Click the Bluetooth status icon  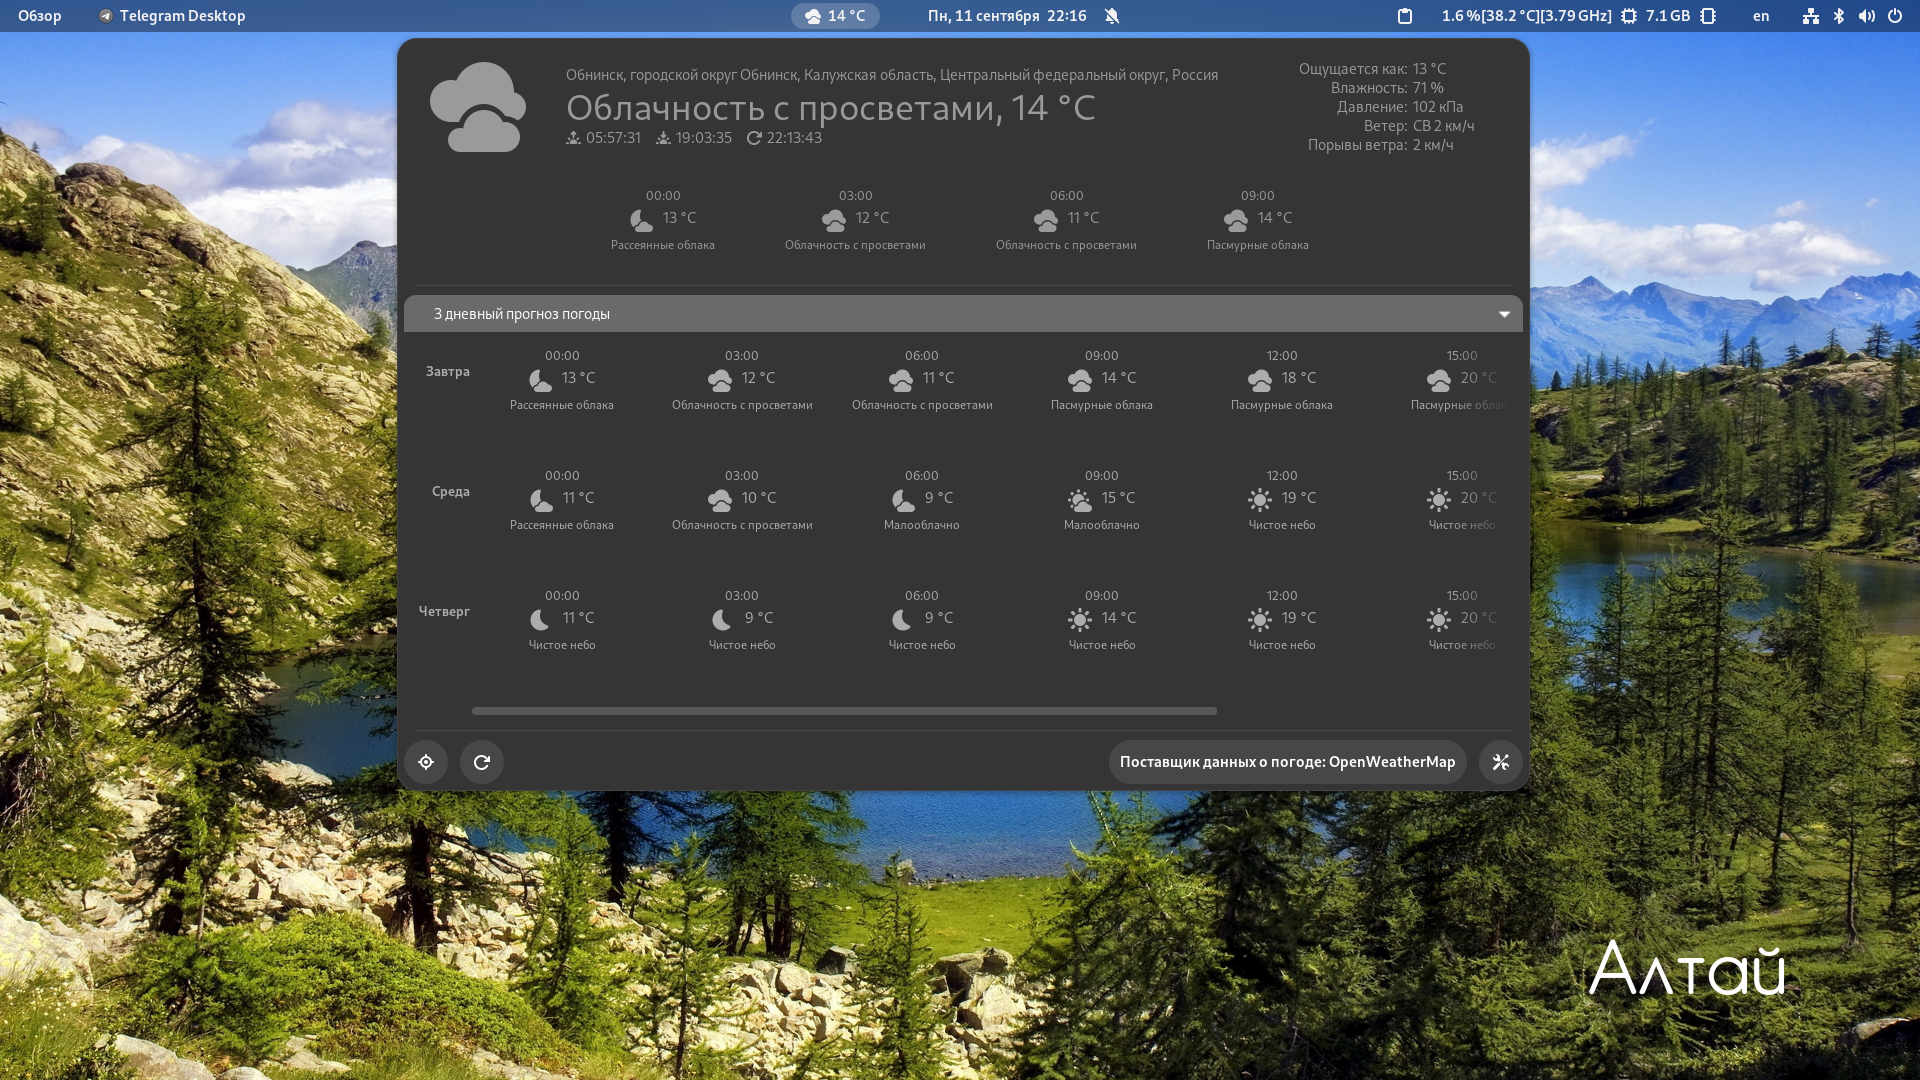coord(1839,16)
